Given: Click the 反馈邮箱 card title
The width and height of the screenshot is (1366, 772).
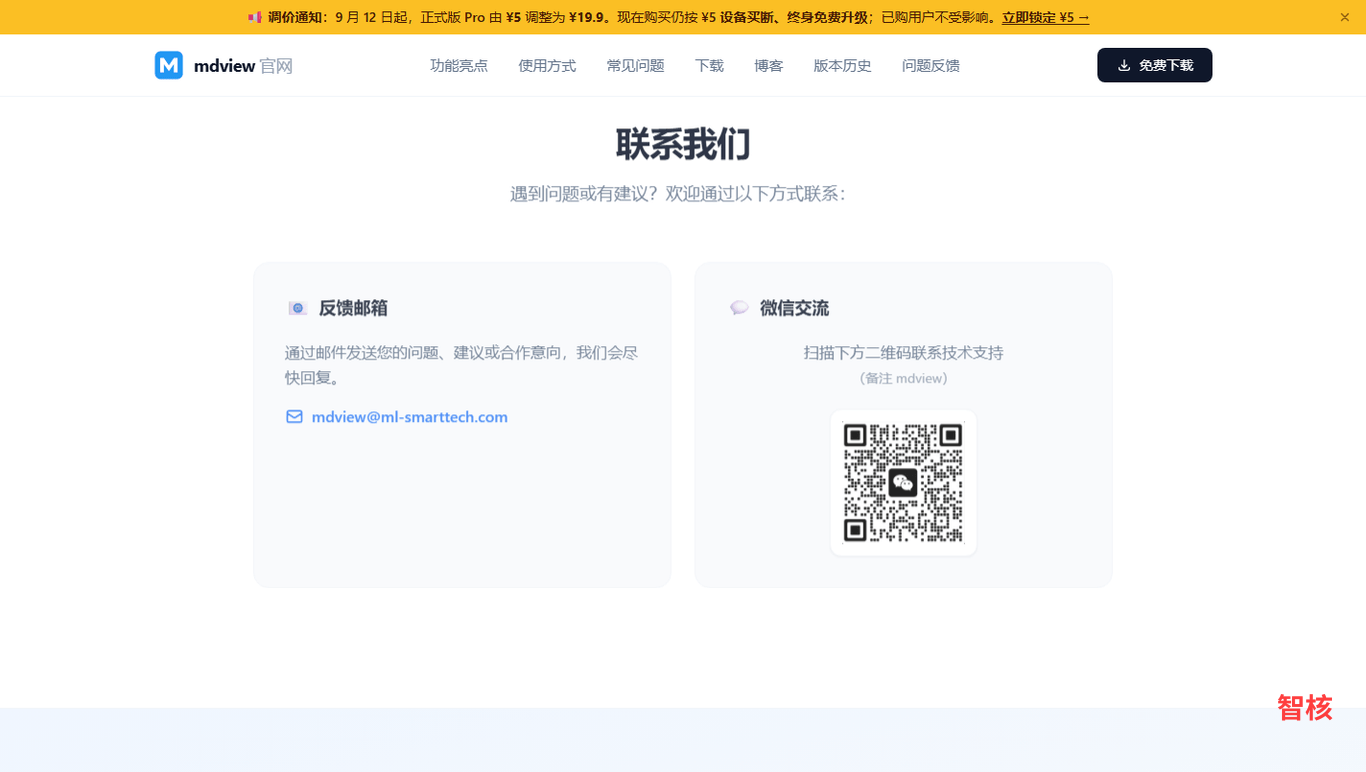Looking at the screenshot, I should [353, 308].
